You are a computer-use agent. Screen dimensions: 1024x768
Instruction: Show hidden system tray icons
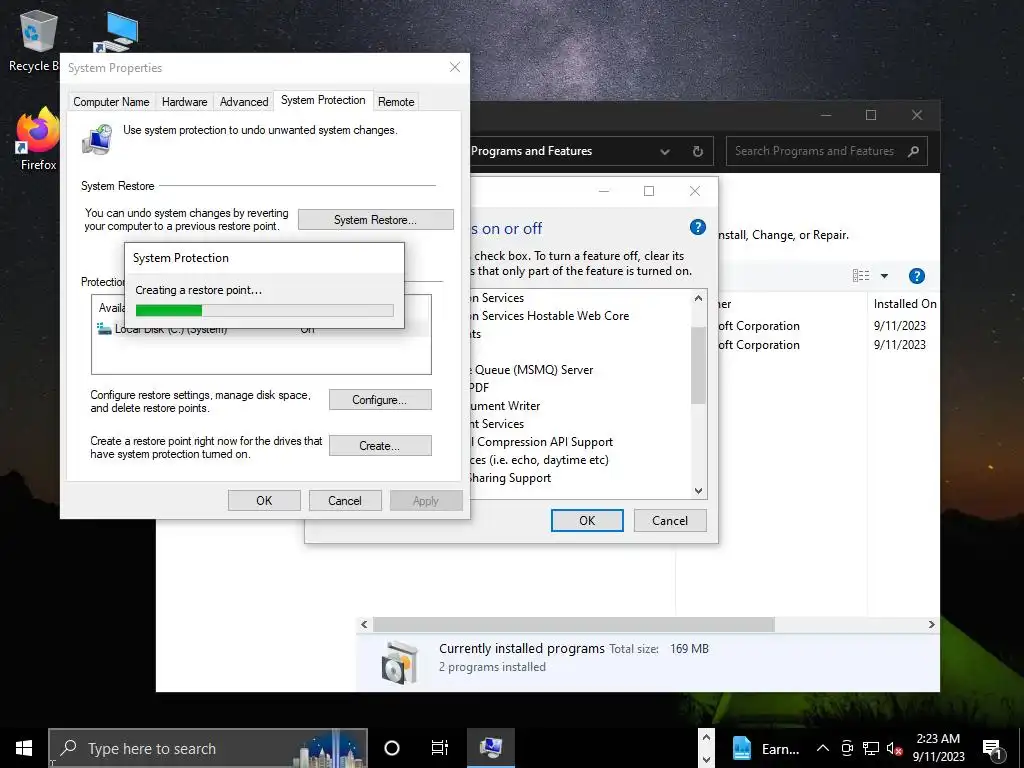(823, 748)
